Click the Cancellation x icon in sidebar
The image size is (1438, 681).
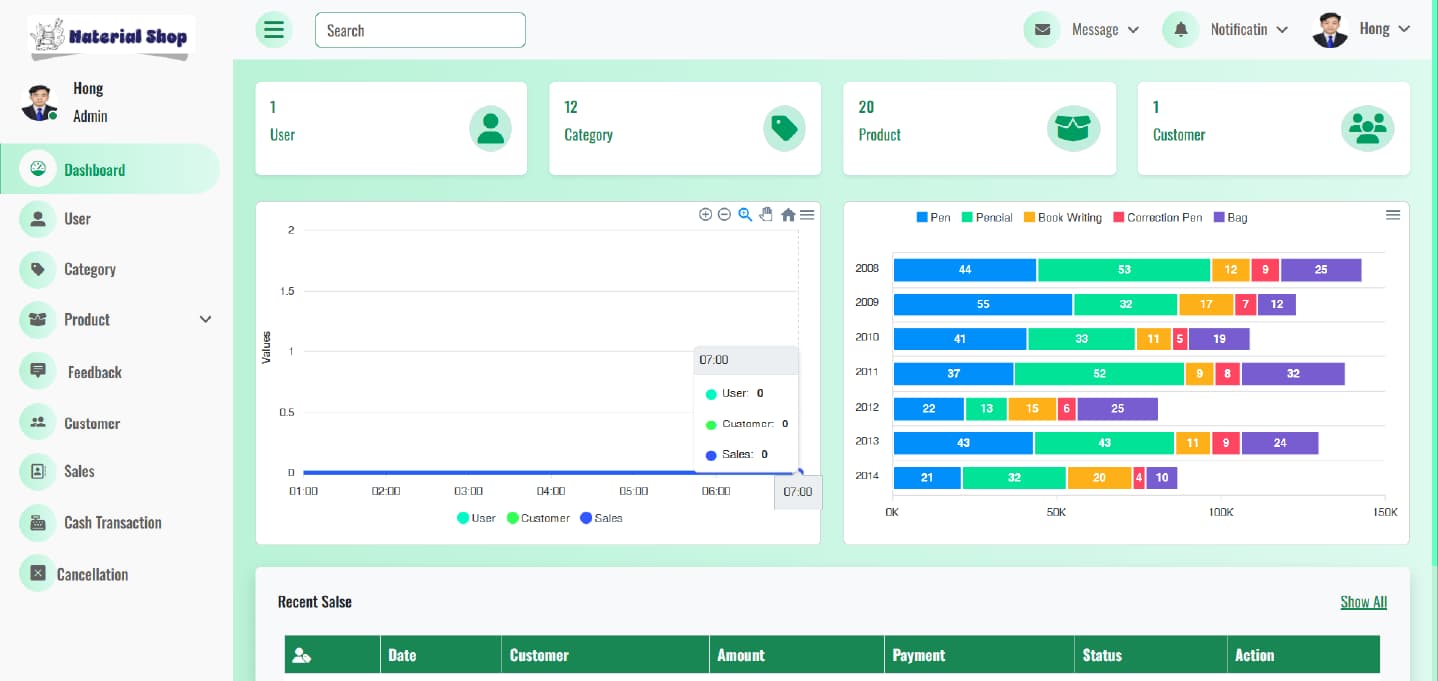coord(38,573)
